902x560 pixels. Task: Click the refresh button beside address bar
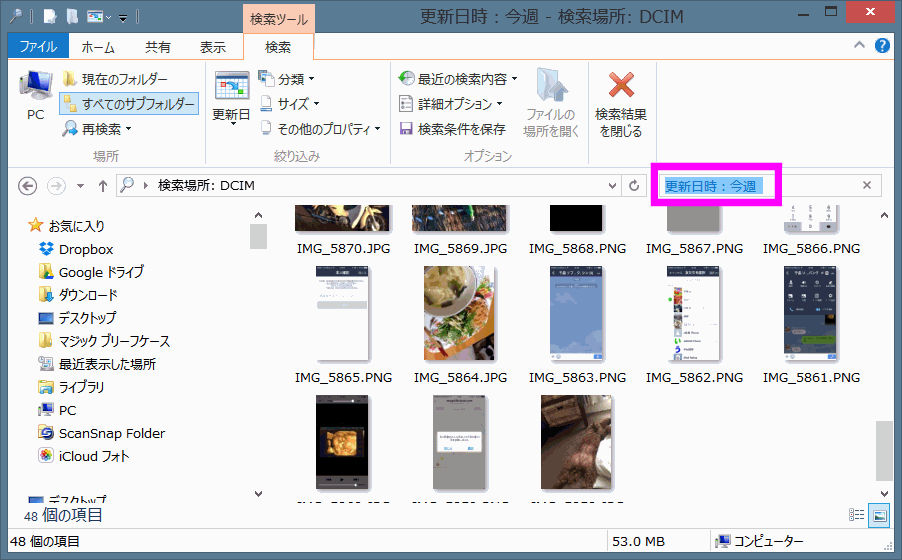634,186
